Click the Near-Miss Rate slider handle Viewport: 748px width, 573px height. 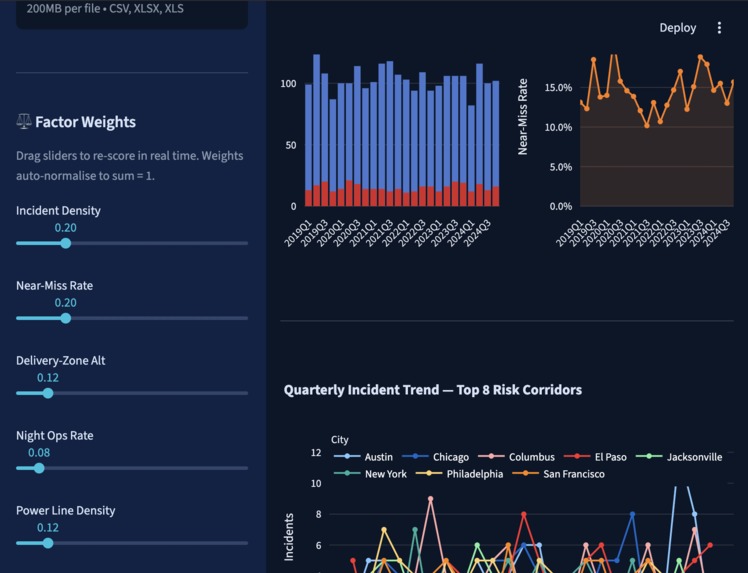(66, 318)
